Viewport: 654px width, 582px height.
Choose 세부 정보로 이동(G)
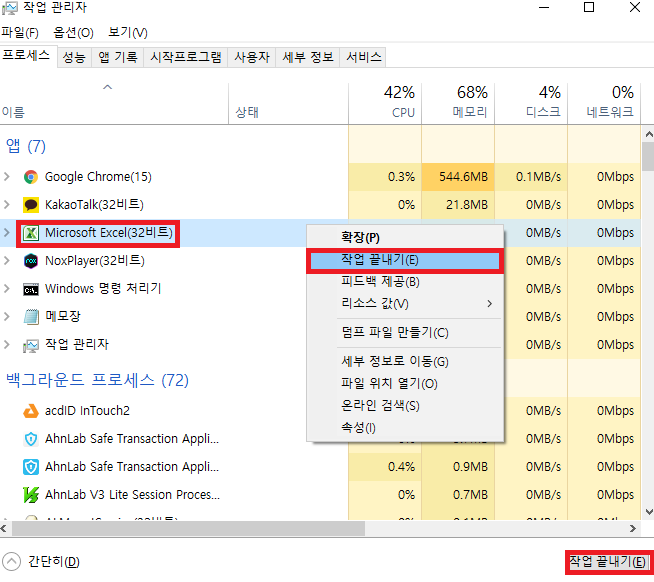(405, 361)
